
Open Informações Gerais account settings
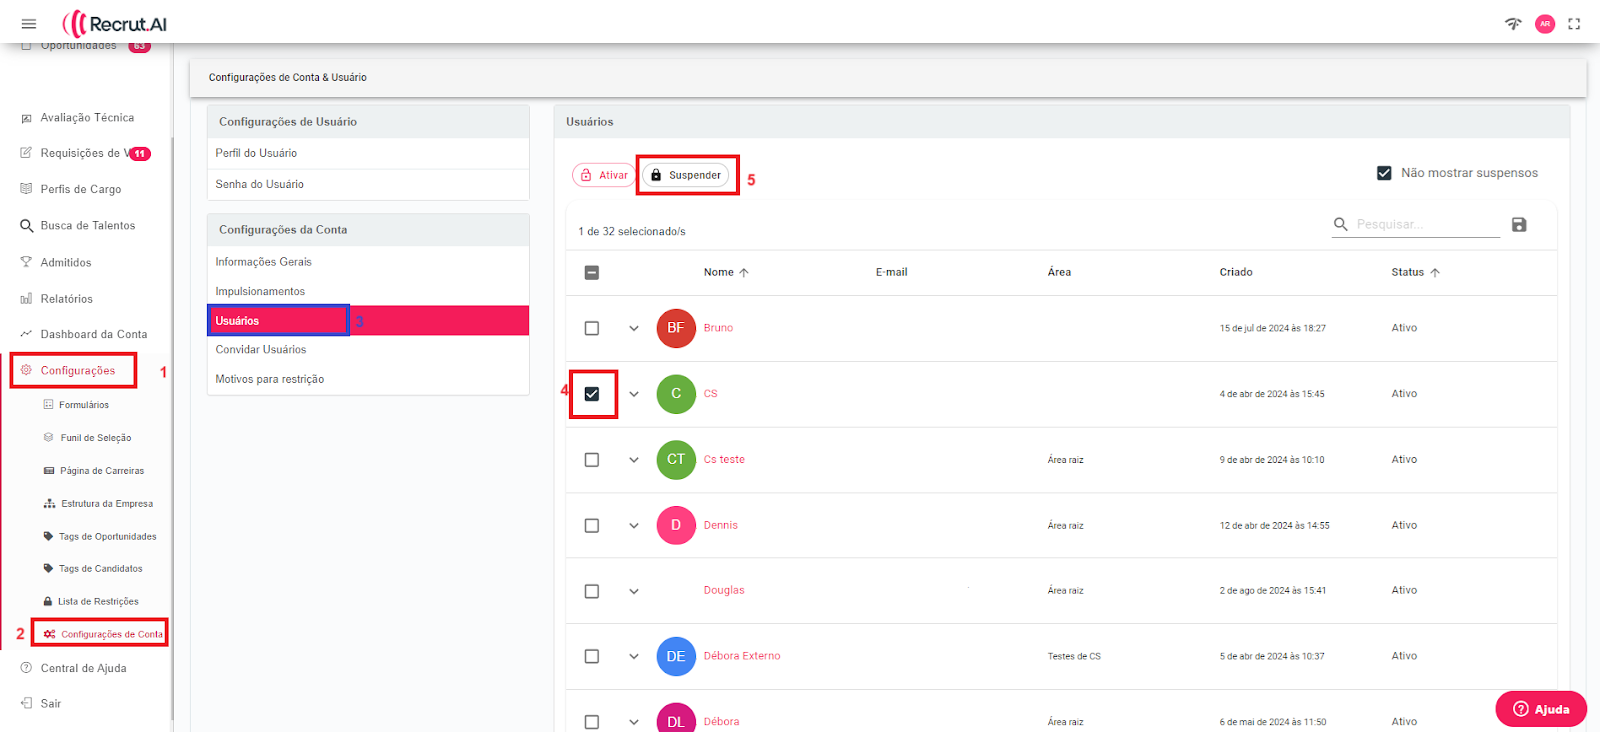coord(264,262)
